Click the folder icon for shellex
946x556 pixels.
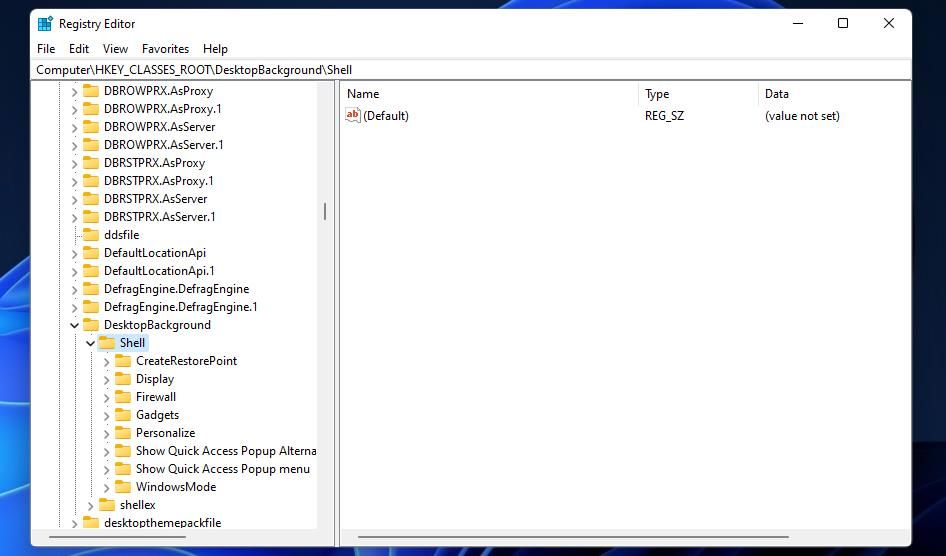(x=107, y=505)
